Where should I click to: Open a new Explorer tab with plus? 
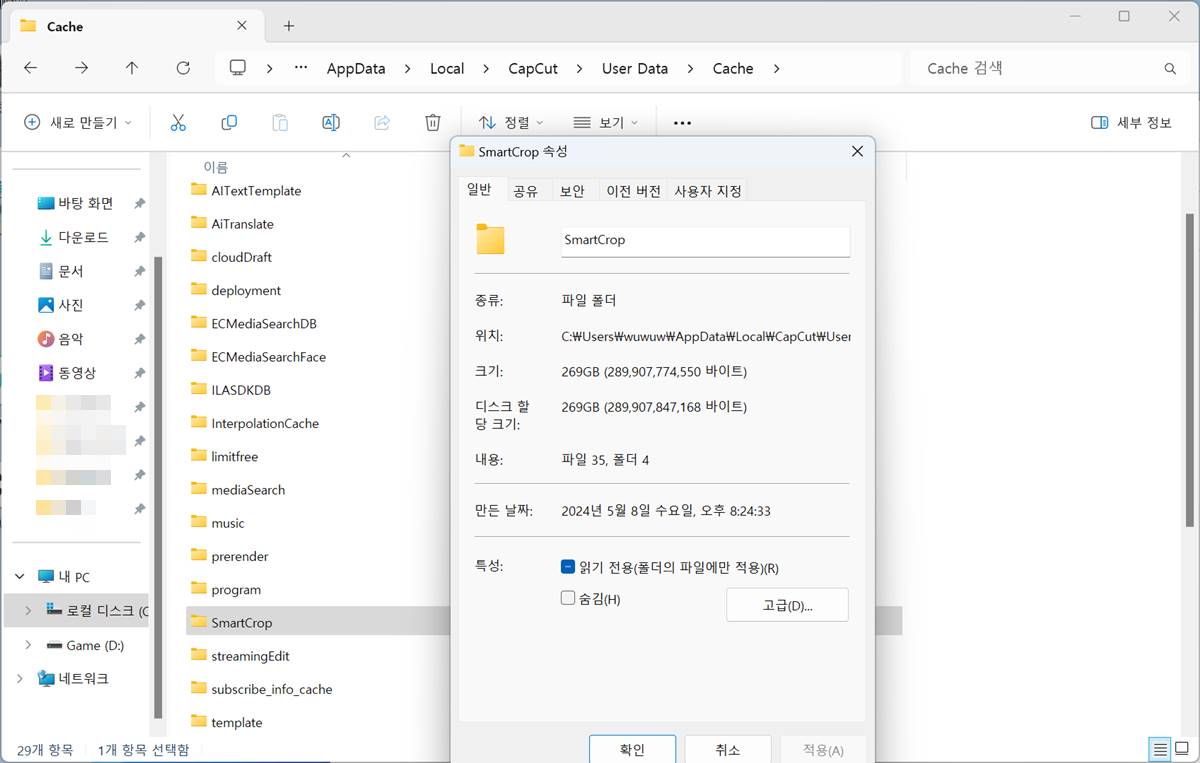(x=289, y=26)
